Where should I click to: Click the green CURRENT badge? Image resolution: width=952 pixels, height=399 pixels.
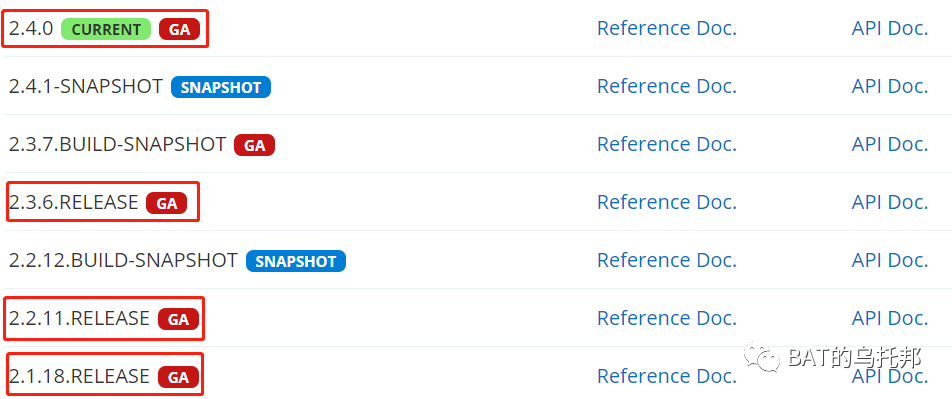[106, 29]
